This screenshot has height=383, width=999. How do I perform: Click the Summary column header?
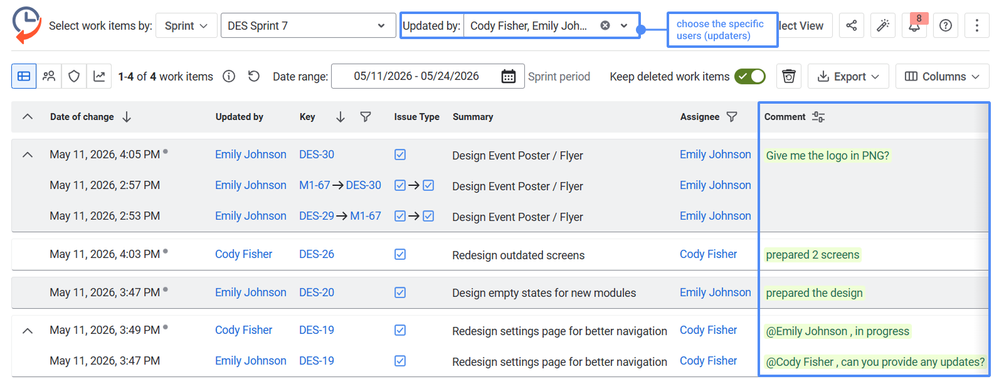coord(473,117)
